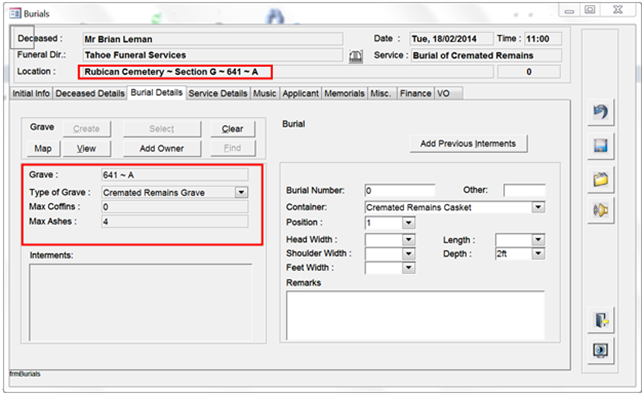
Task: Click the Find button
Action: (233, 148)
